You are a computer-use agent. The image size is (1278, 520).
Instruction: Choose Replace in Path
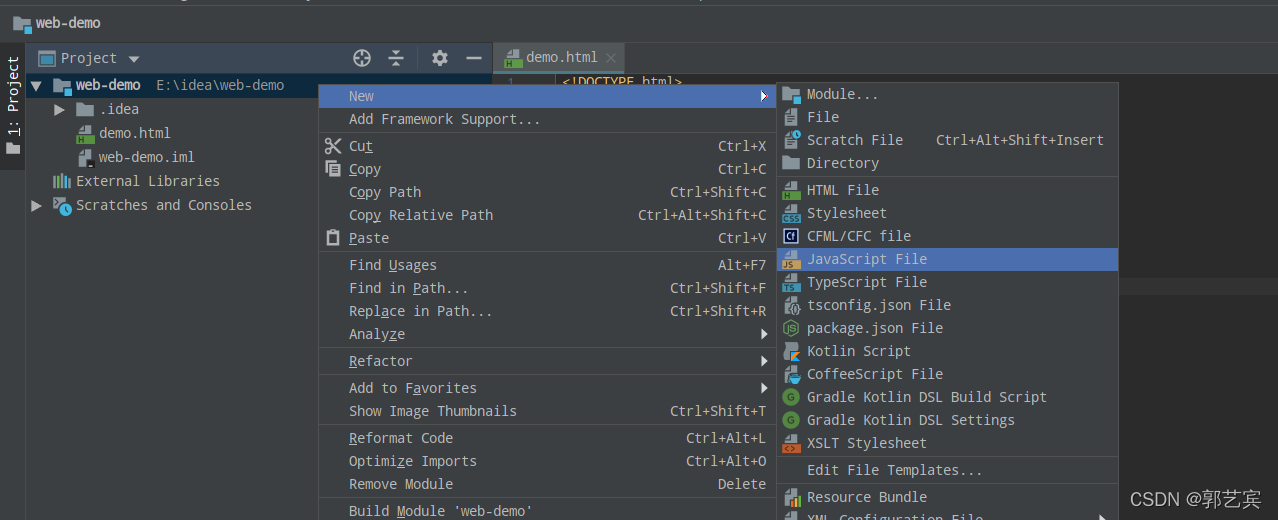tap(548, 311)
